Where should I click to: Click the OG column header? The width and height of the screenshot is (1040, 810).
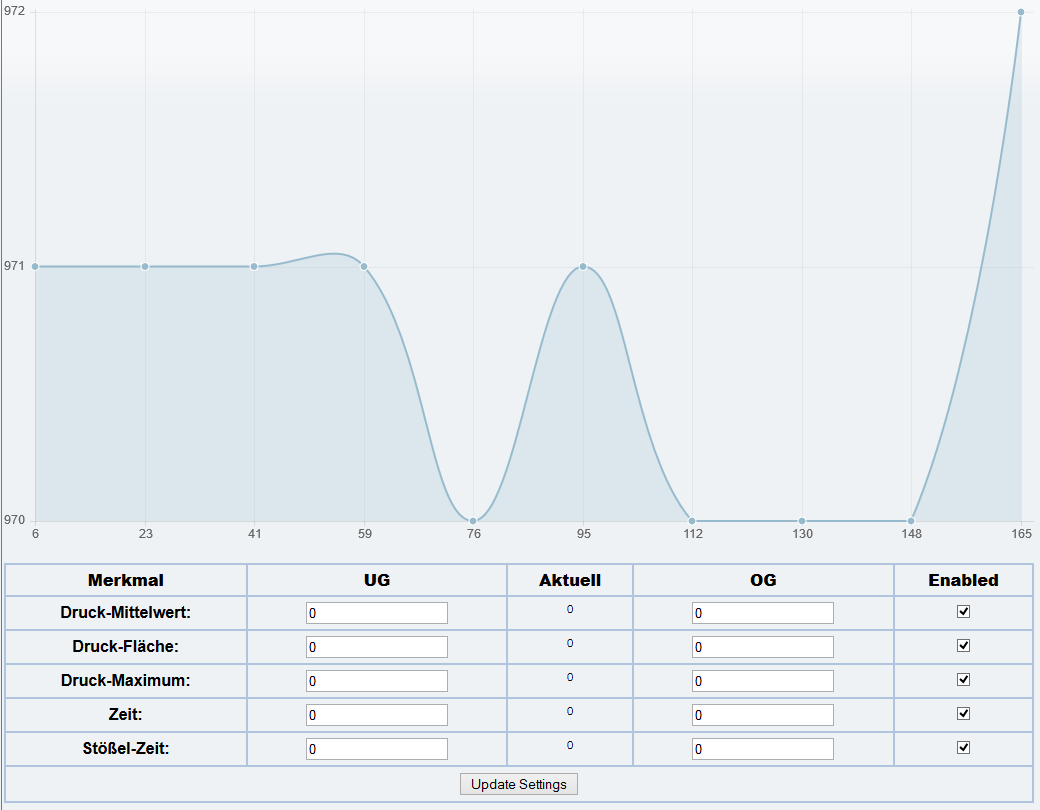coord(763,580)
